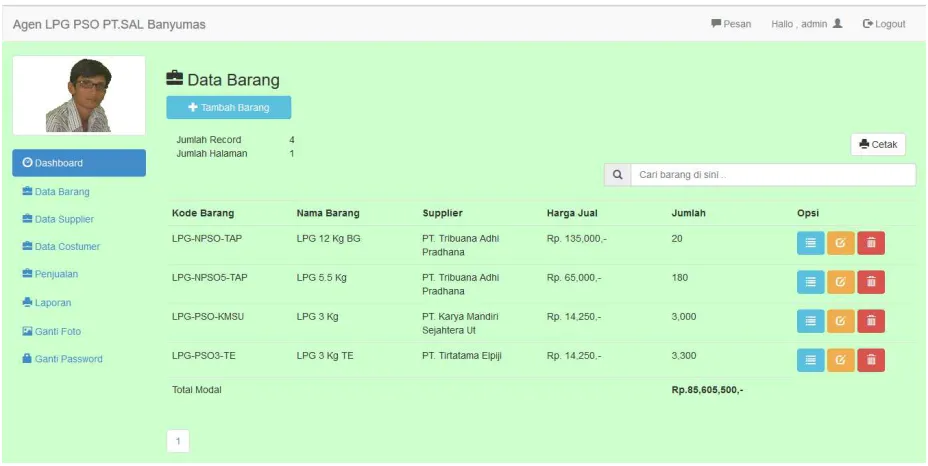The image size is (928, 466).
Task: Click the admin profile photo
Action: pyautogui.click(x=79, y=95)
